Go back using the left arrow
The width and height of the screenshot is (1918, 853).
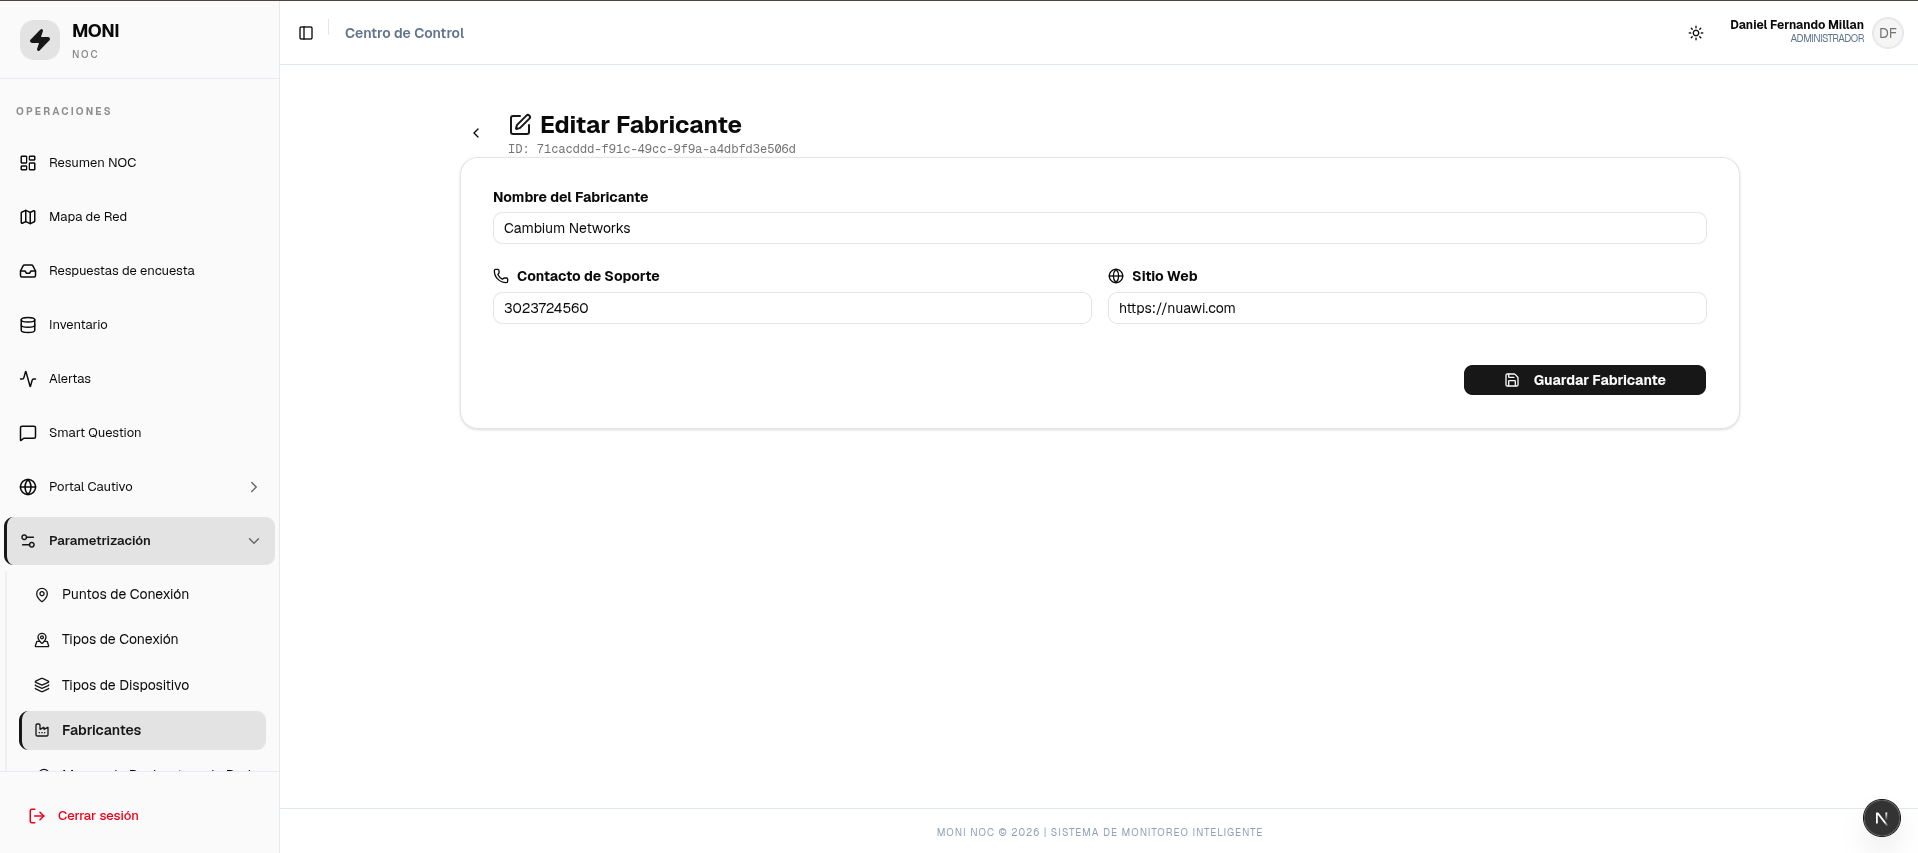coord(476,133)
